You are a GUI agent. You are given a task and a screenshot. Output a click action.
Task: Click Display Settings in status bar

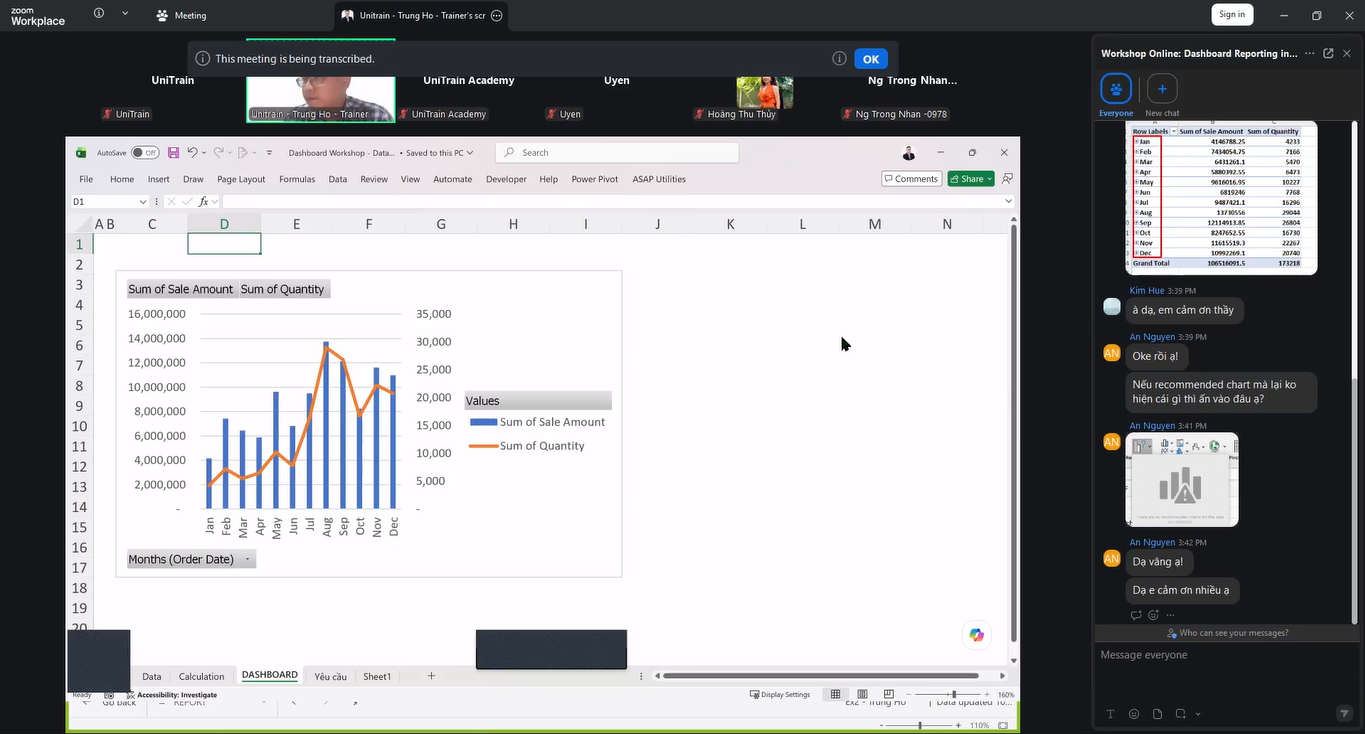click(780, 695)
